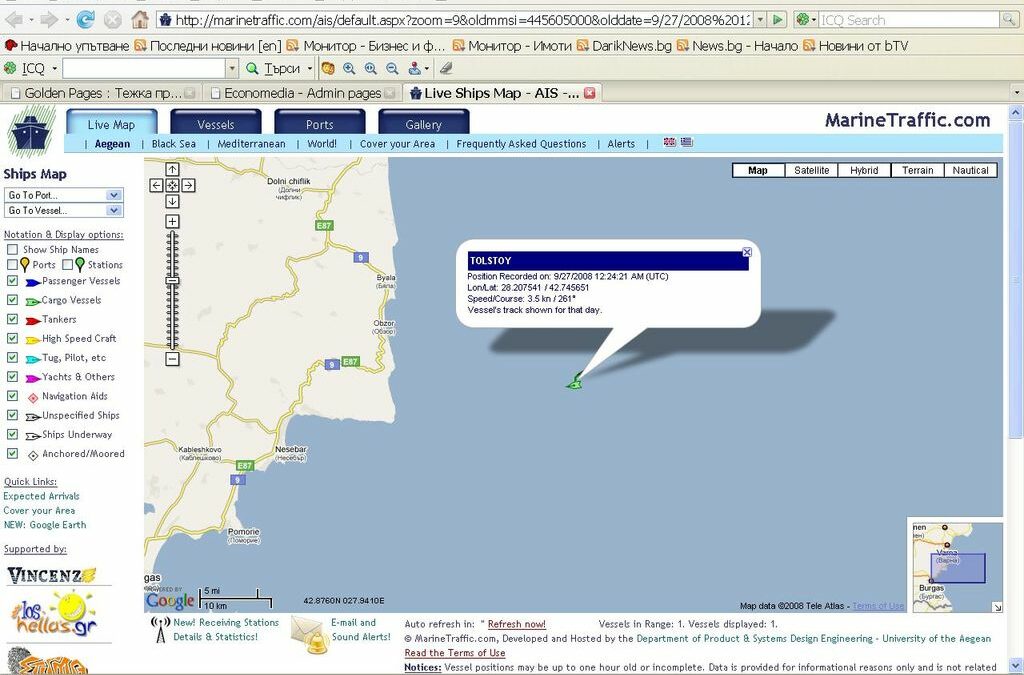Image resolution: width=1024 pixels, height=675 pixels.
Task: Collapse the overview mini-map arrow
Action: click(x=997, y=607)
